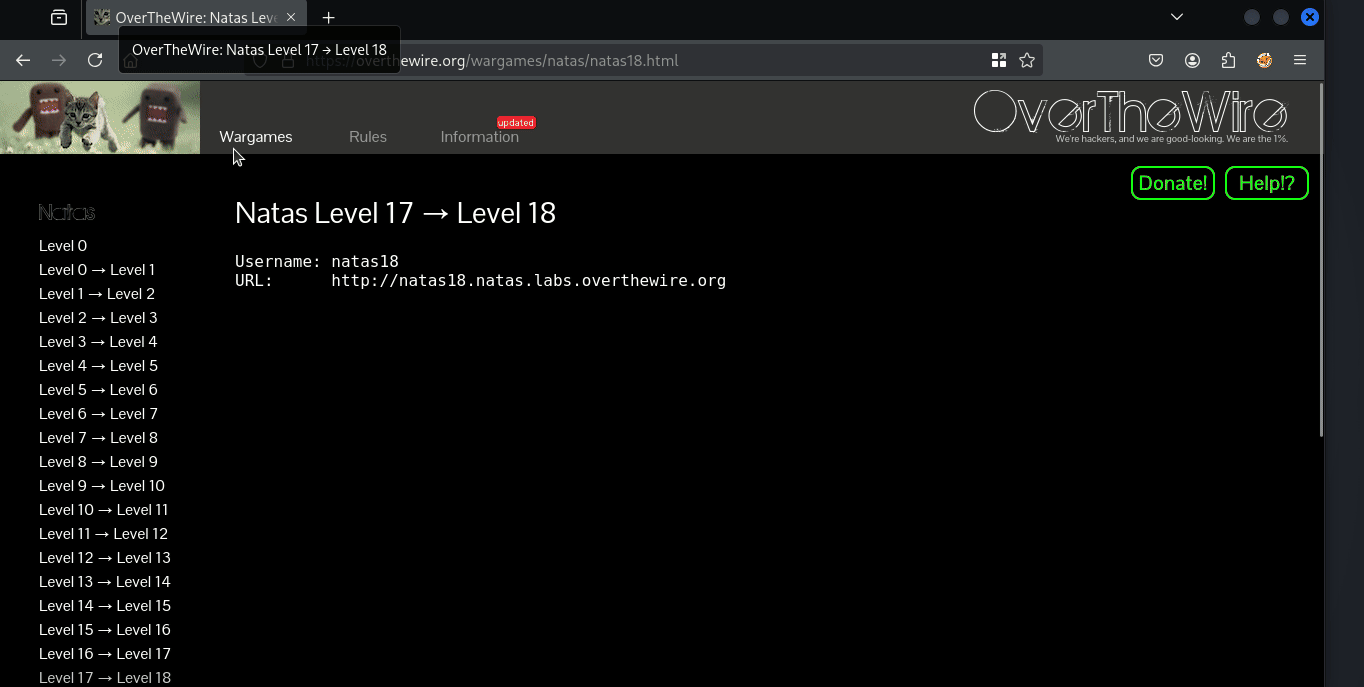Screen dimensions: 1364x687
Task: Click the OverTheWire logo
Action: pos(1131,114)
